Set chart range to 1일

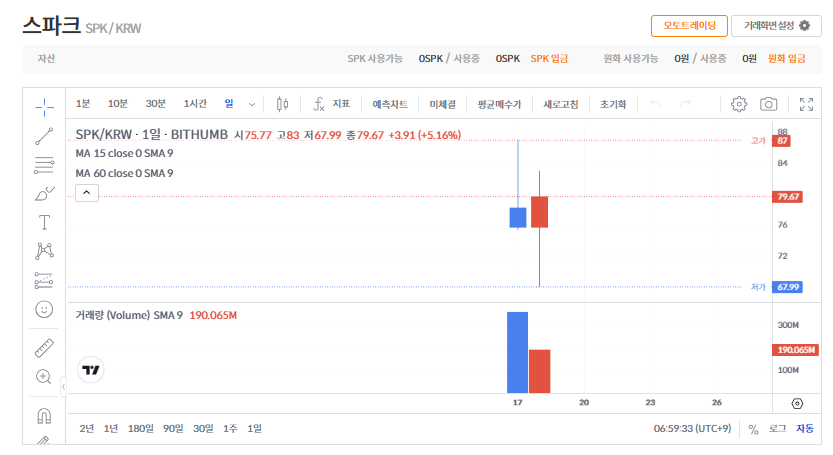[x=254, y=428]
